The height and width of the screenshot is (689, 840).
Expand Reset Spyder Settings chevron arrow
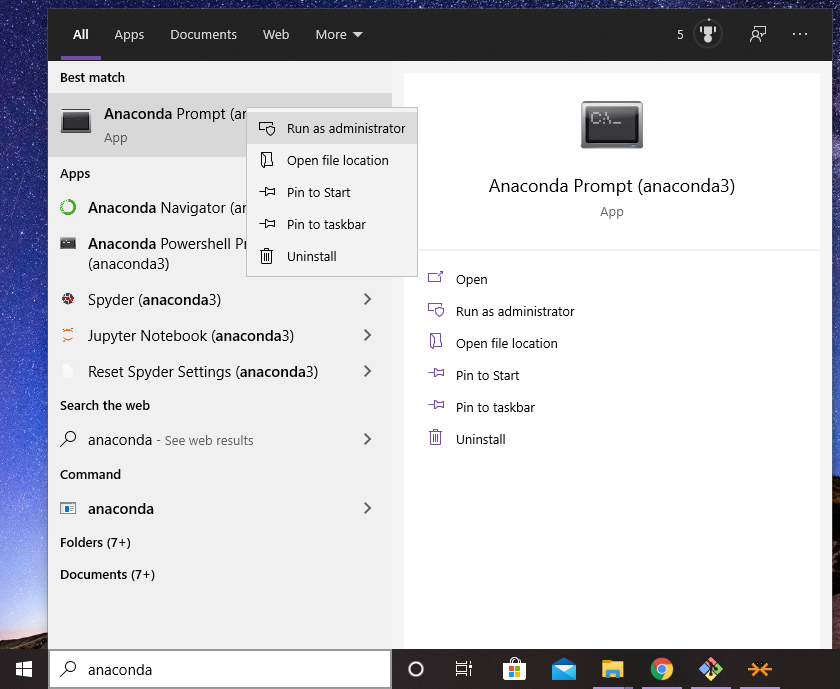[368, 371]
